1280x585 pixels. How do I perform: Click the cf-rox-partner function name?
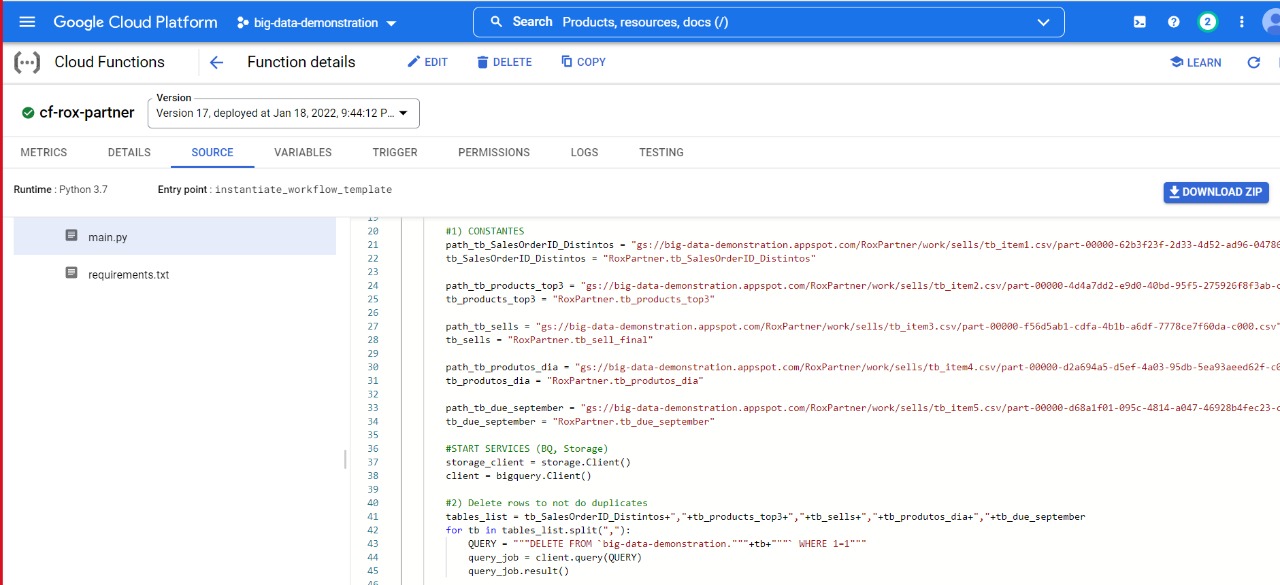pos(87,113)
